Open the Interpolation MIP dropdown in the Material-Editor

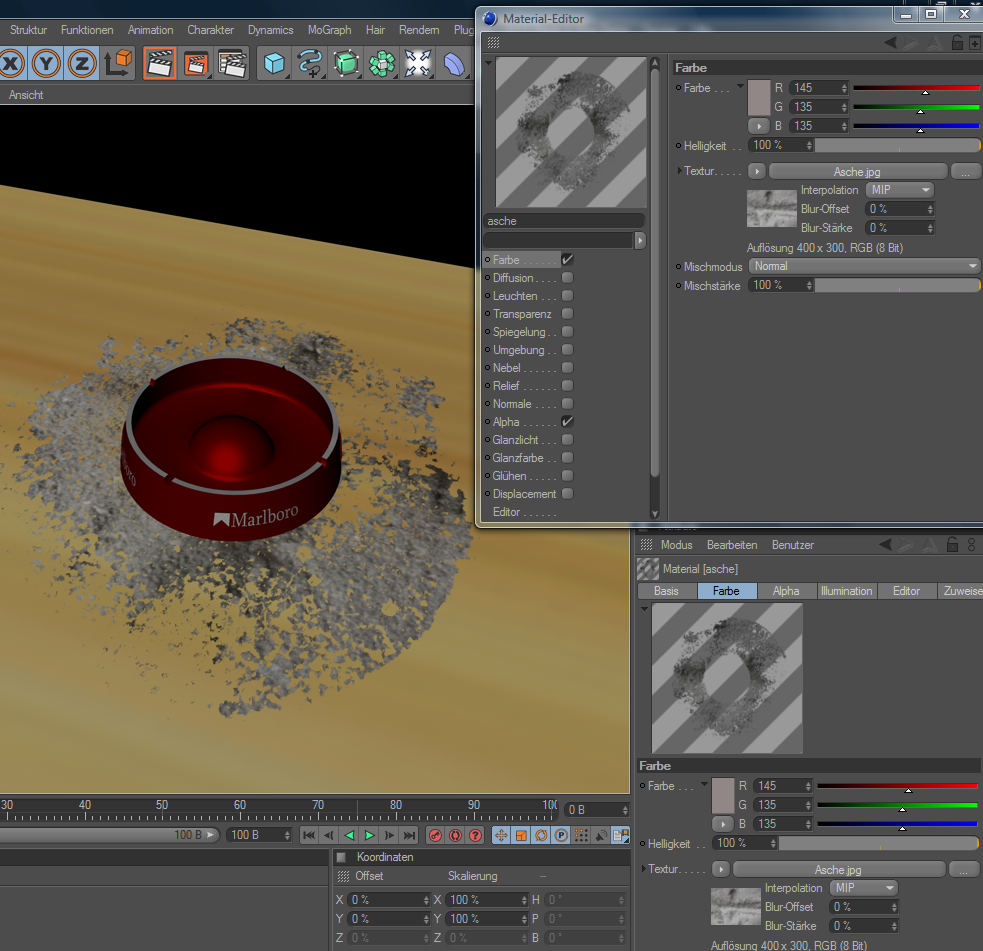coord(899,190)
